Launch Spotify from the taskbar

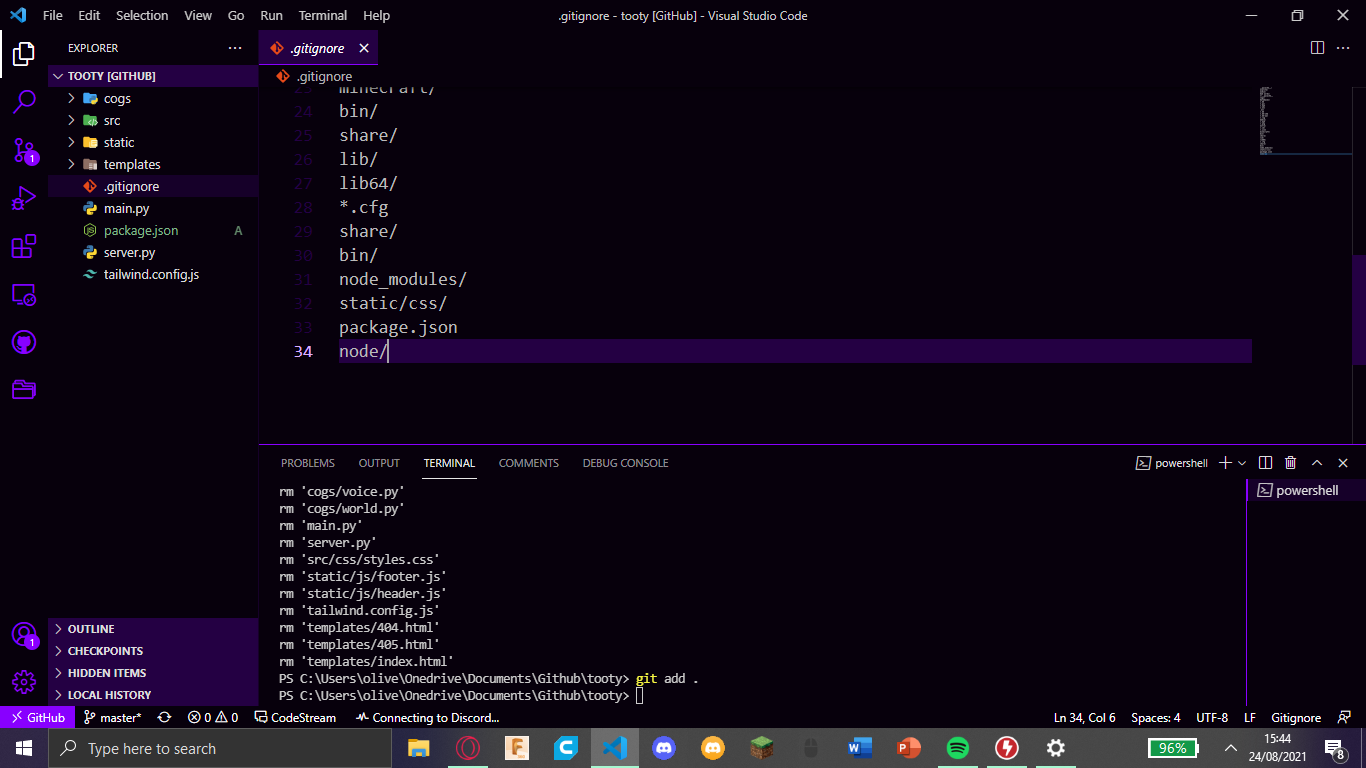(958, 747)
